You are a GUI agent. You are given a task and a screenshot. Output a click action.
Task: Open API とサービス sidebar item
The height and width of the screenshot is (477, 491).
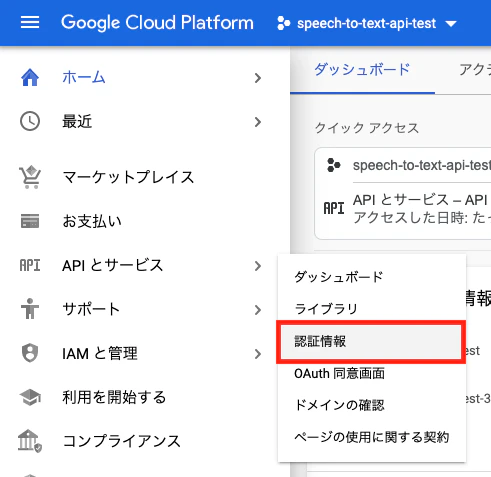pos(113,266)
